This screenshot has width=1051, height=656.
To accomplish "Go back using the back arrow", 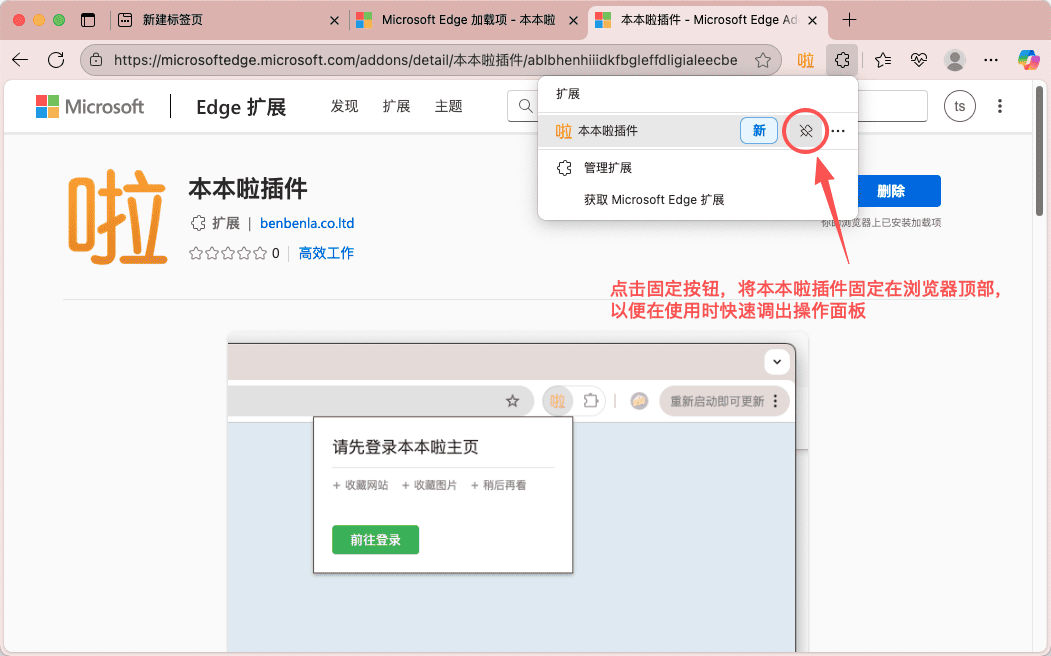I will [20, 60].
